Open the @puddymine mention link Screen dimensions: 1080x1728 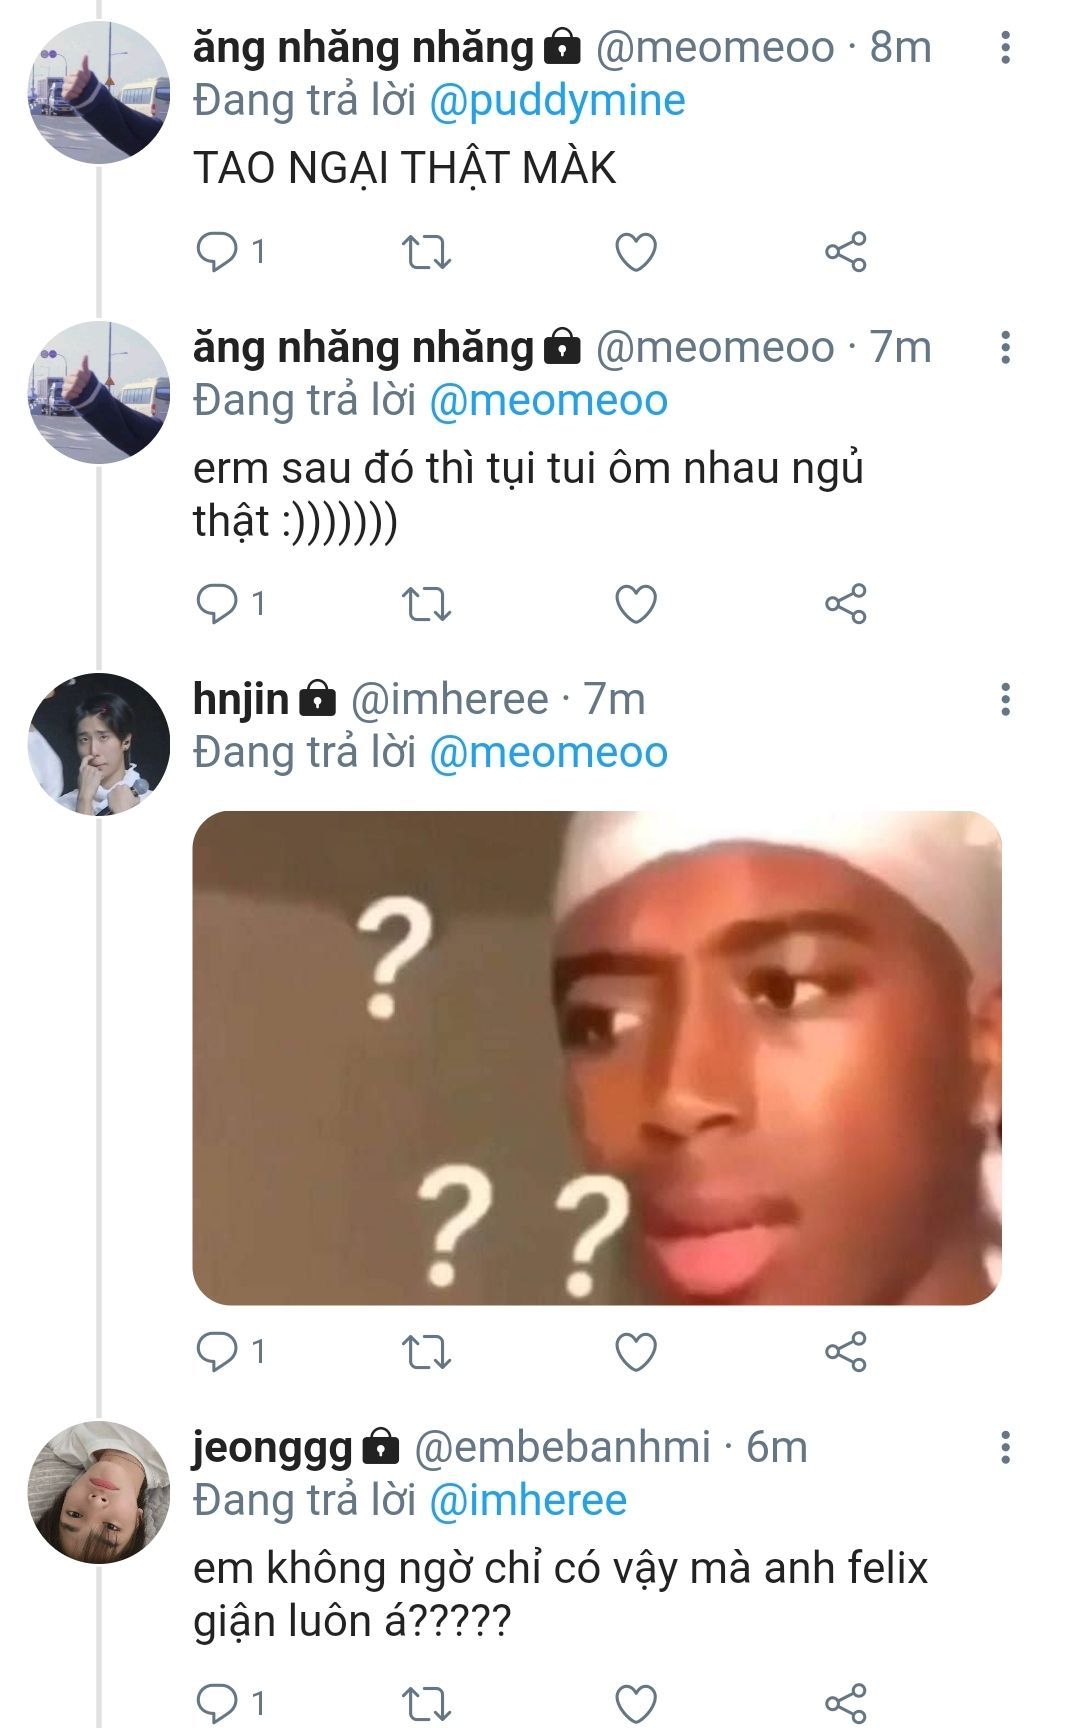coord(557,101)
